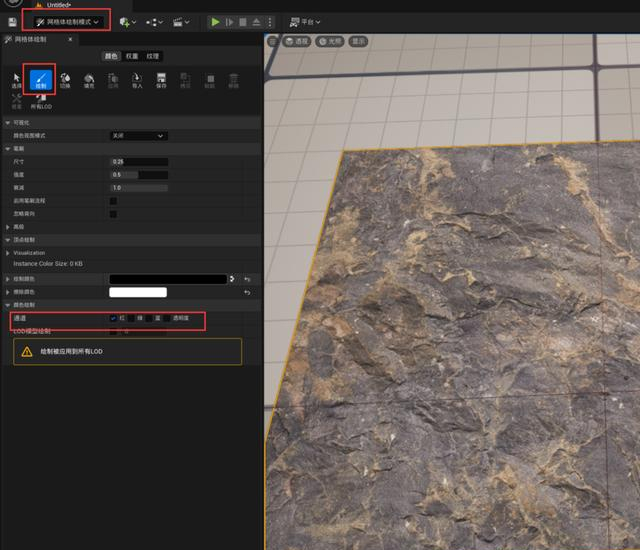Viewport: 640px width, 550px height.
Task: Click the Perspective viewport button
Action: pos(297,41)
